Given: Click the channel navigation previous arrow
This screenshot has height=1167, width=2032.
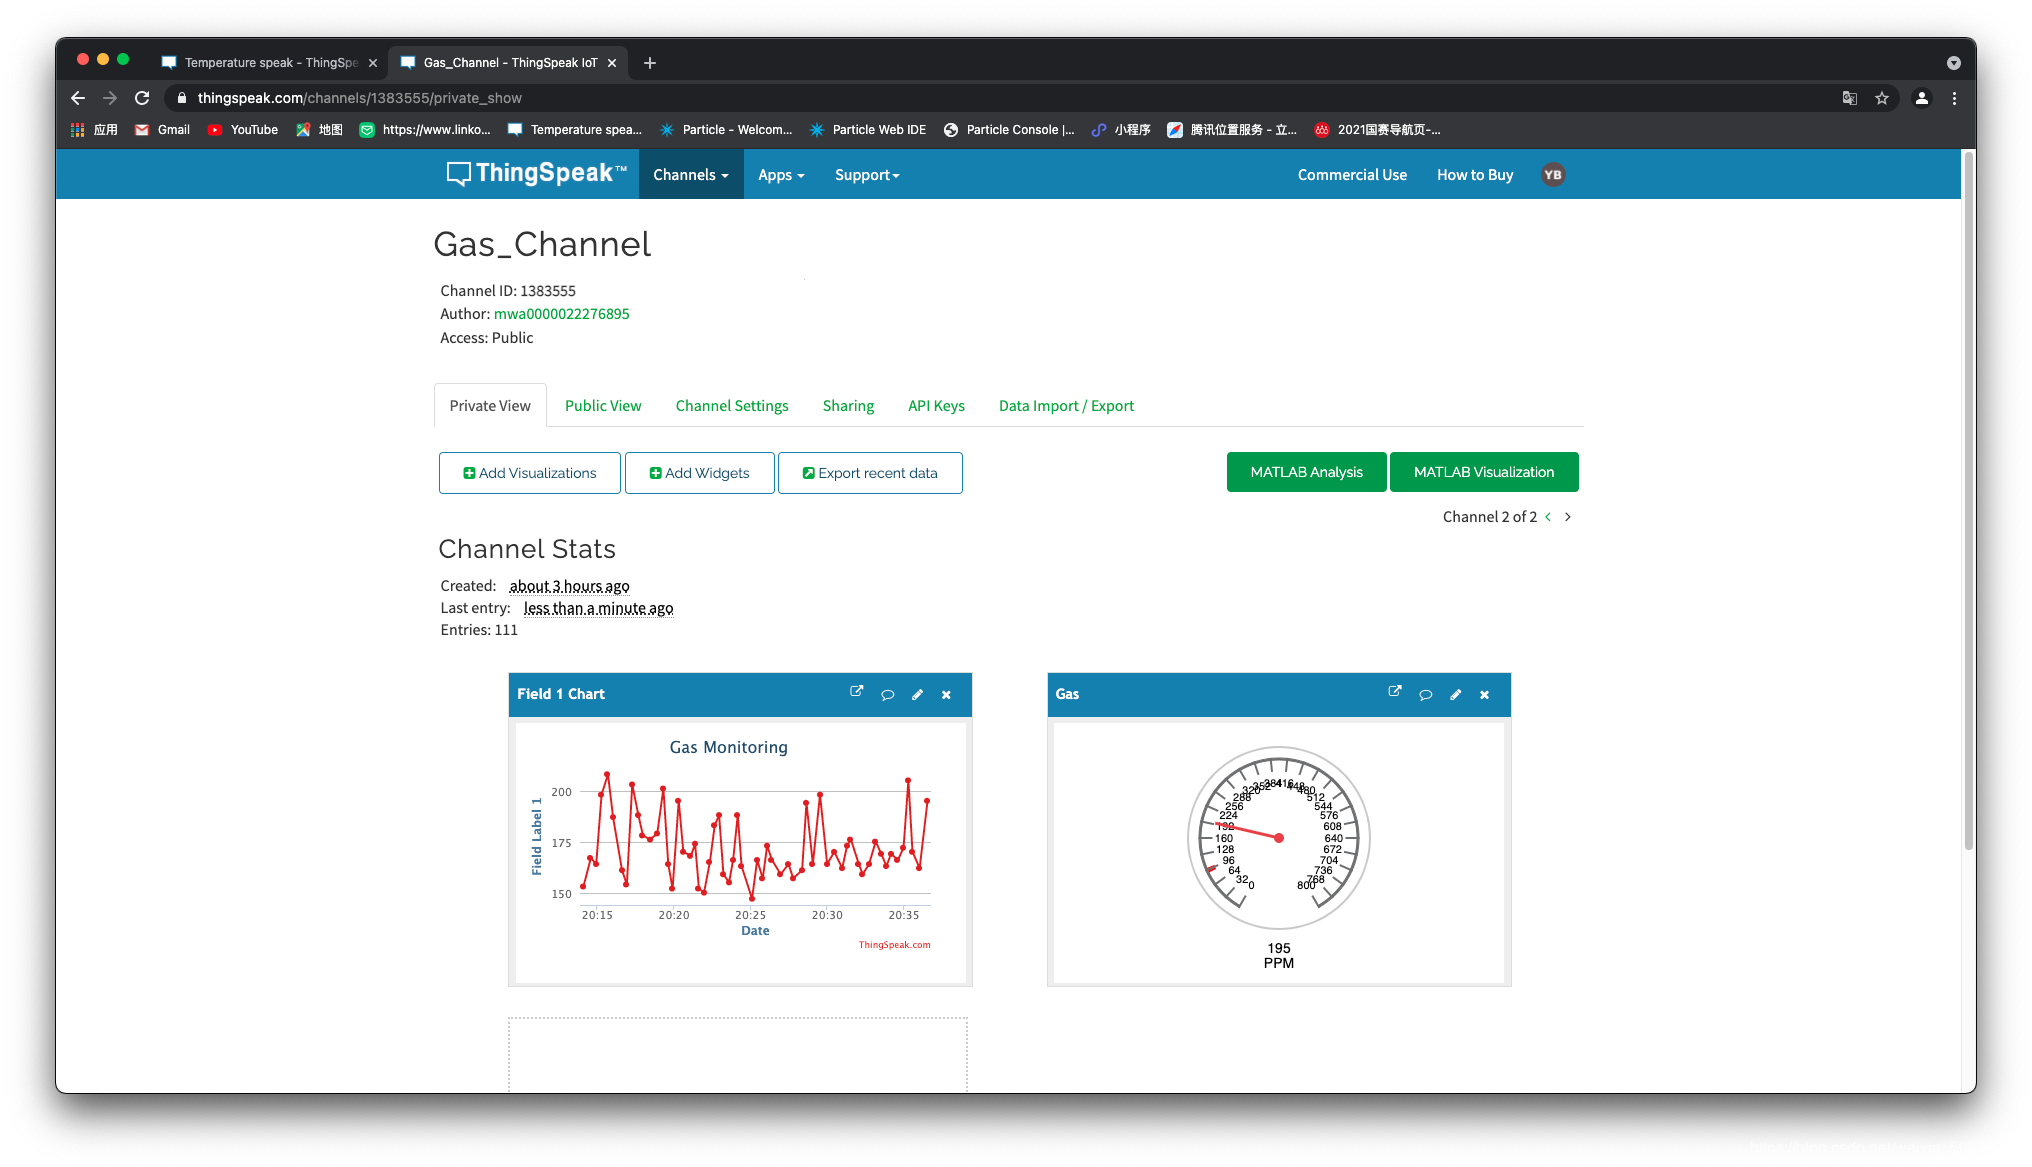Looking at the screenshot, I should 1548,516.
